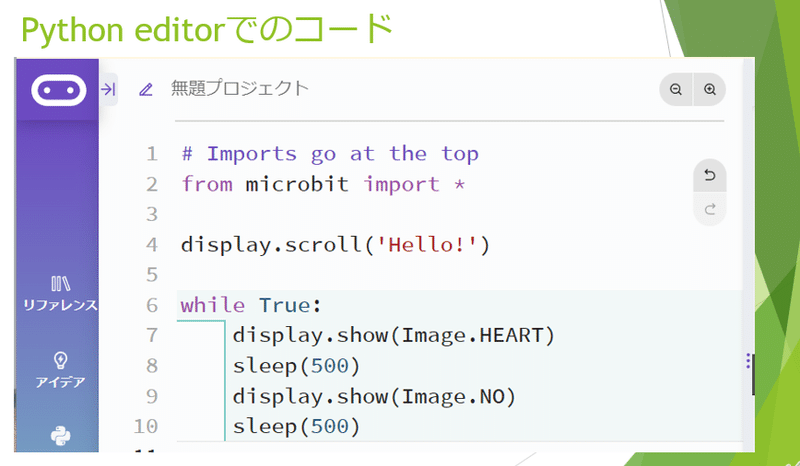Undo the last code edit
Viewport: 800px width, 466px height.
coord(710,176)
